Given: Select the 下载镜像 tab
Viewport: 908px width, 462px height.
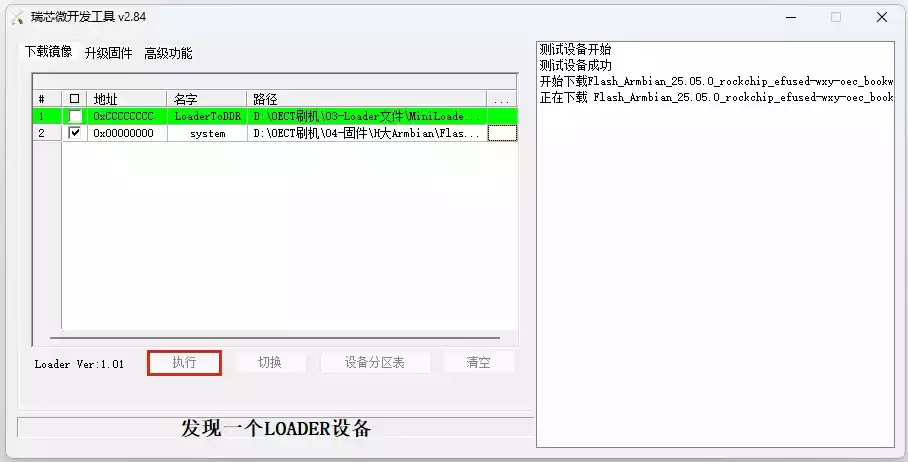Looking at the screenshot, I should tap(49, 52).
